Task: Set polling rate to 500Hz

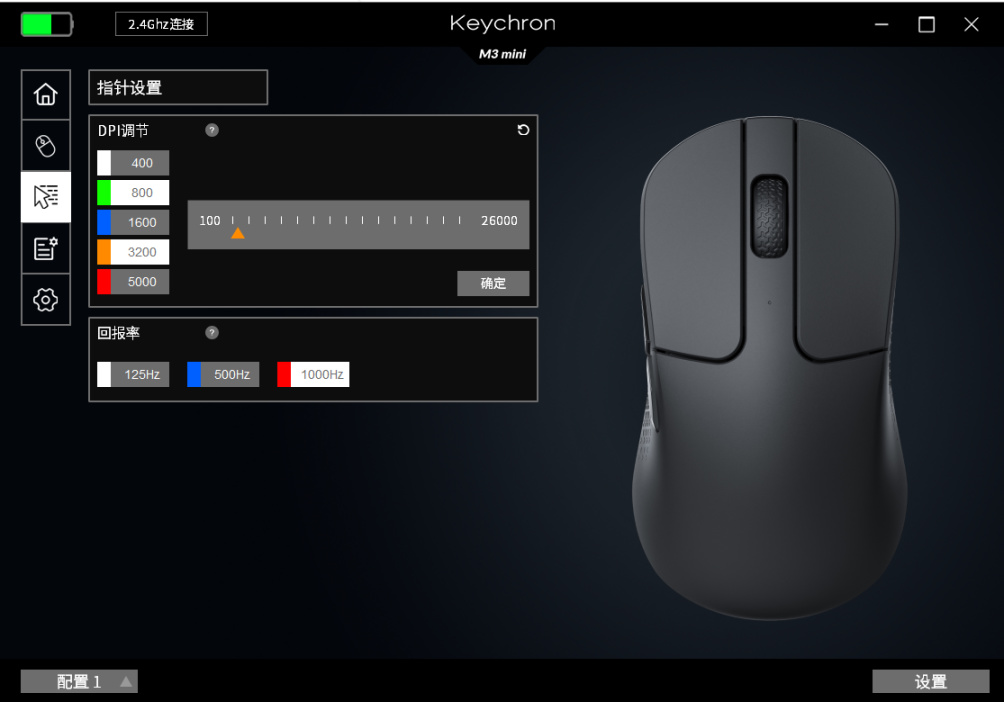Action: pyautogui.click(x=223, y=374)
